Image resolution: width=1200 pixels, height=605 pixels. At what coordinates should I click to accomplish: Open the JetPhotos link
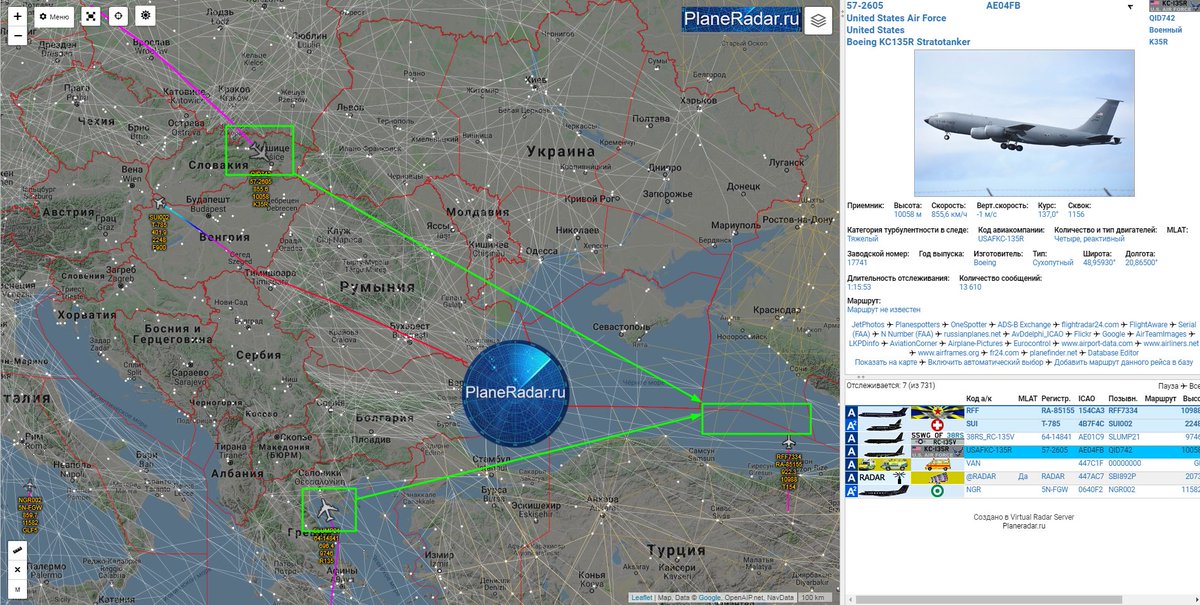pos(868,325)
